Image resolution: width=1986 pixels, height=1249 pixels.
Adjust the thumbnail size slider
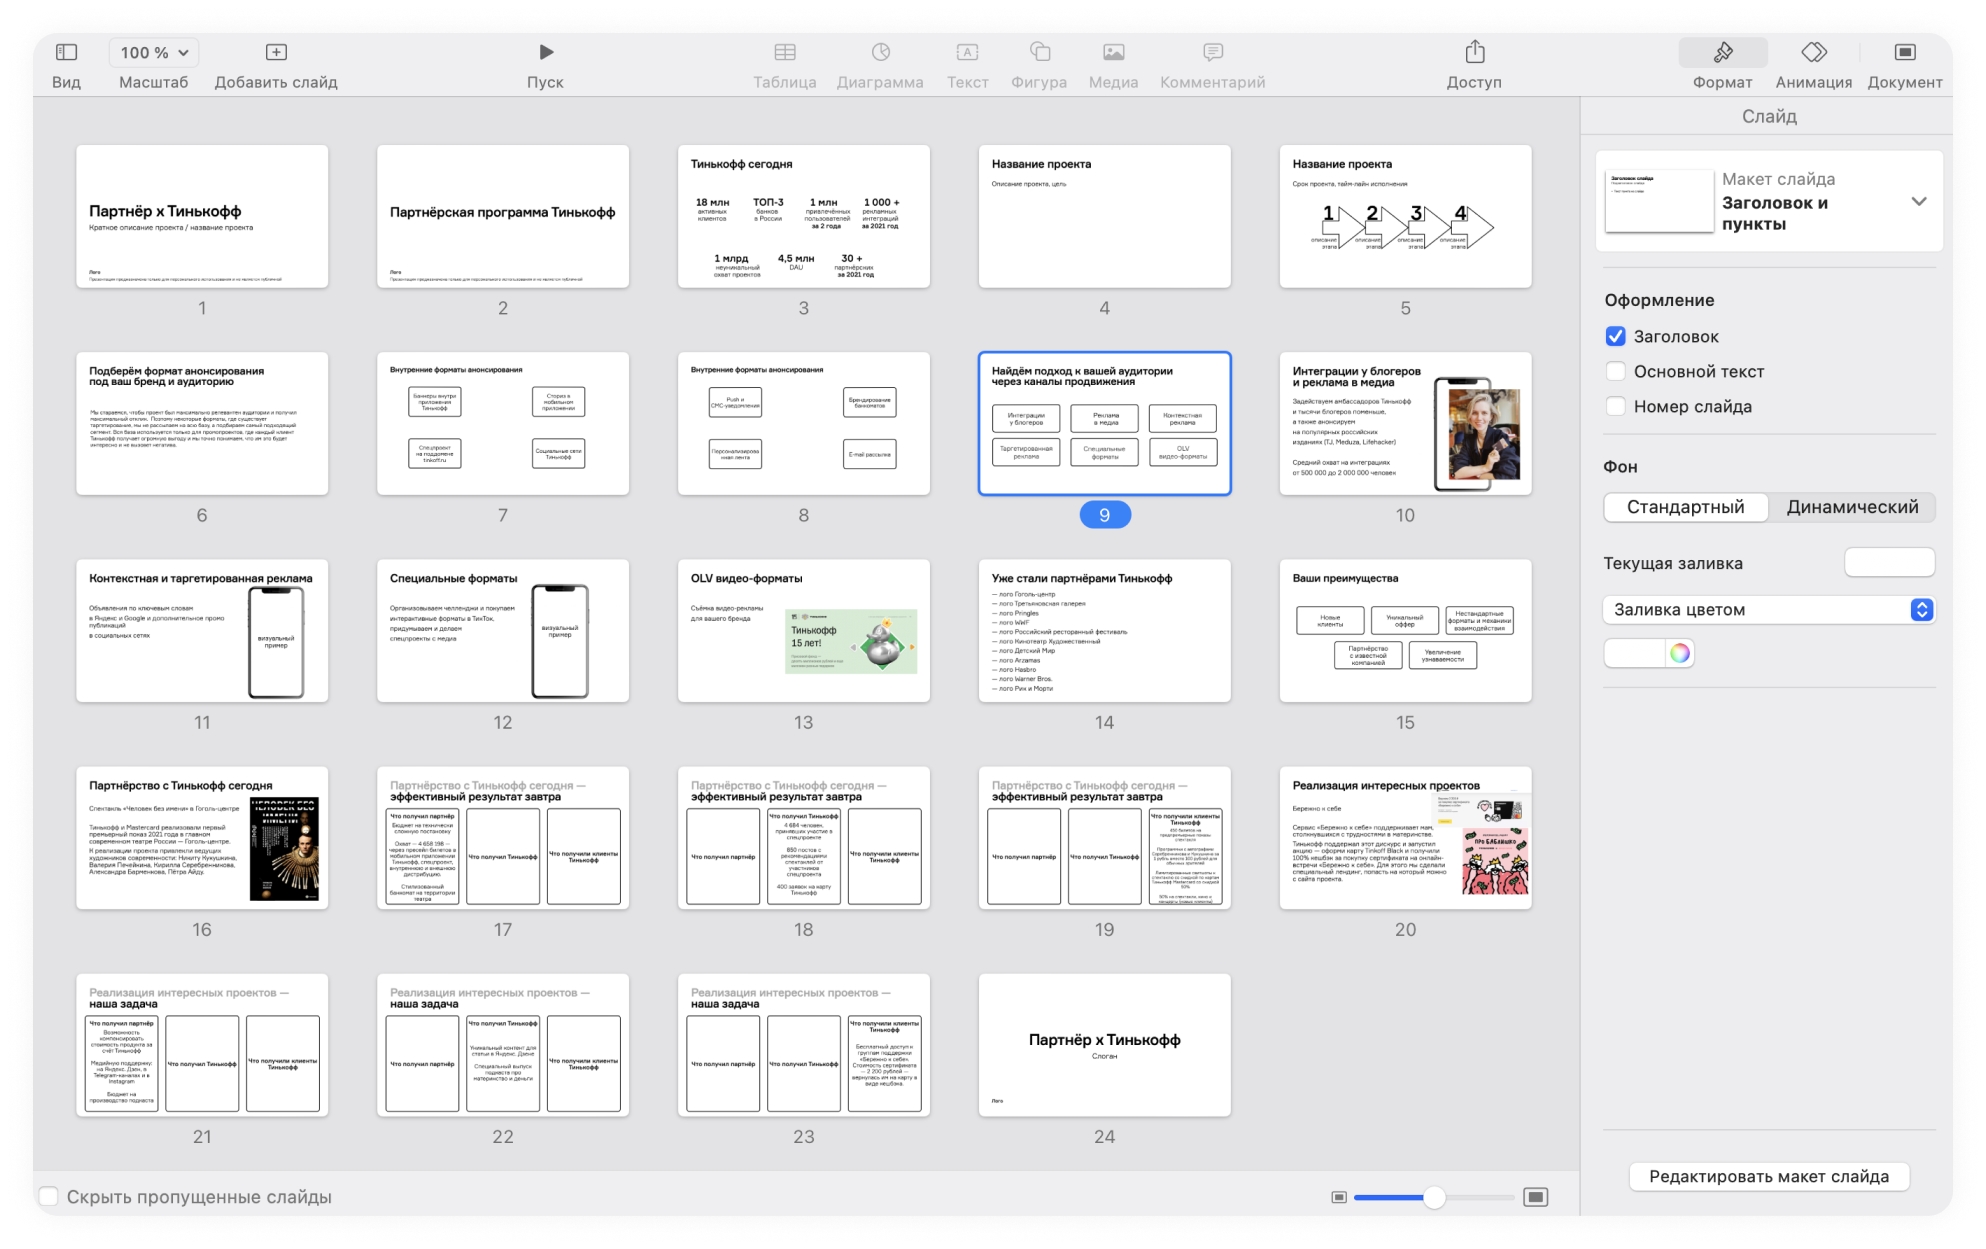[1434, 1197]
